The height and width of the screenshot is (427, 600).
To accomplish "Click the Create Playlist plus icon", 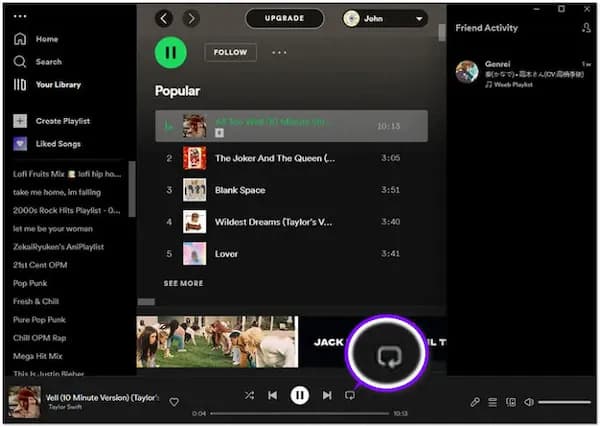I will click(19, 121).
